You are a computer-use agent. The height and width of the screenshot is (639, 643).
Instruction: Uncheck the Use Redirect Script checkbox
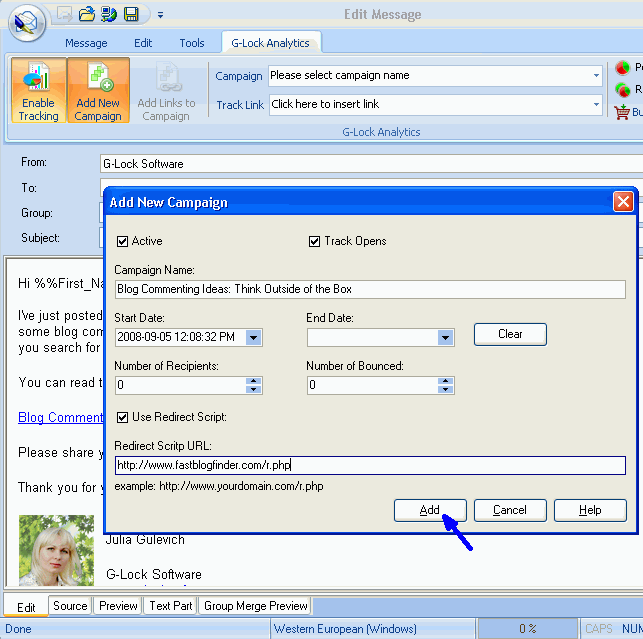pyautogui.click(x=122, y=418)
